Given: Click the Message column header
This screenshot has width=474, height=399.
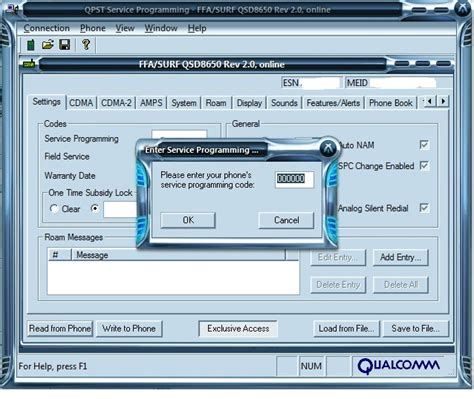Looking at the screenshot, I should tap(178, 255).
